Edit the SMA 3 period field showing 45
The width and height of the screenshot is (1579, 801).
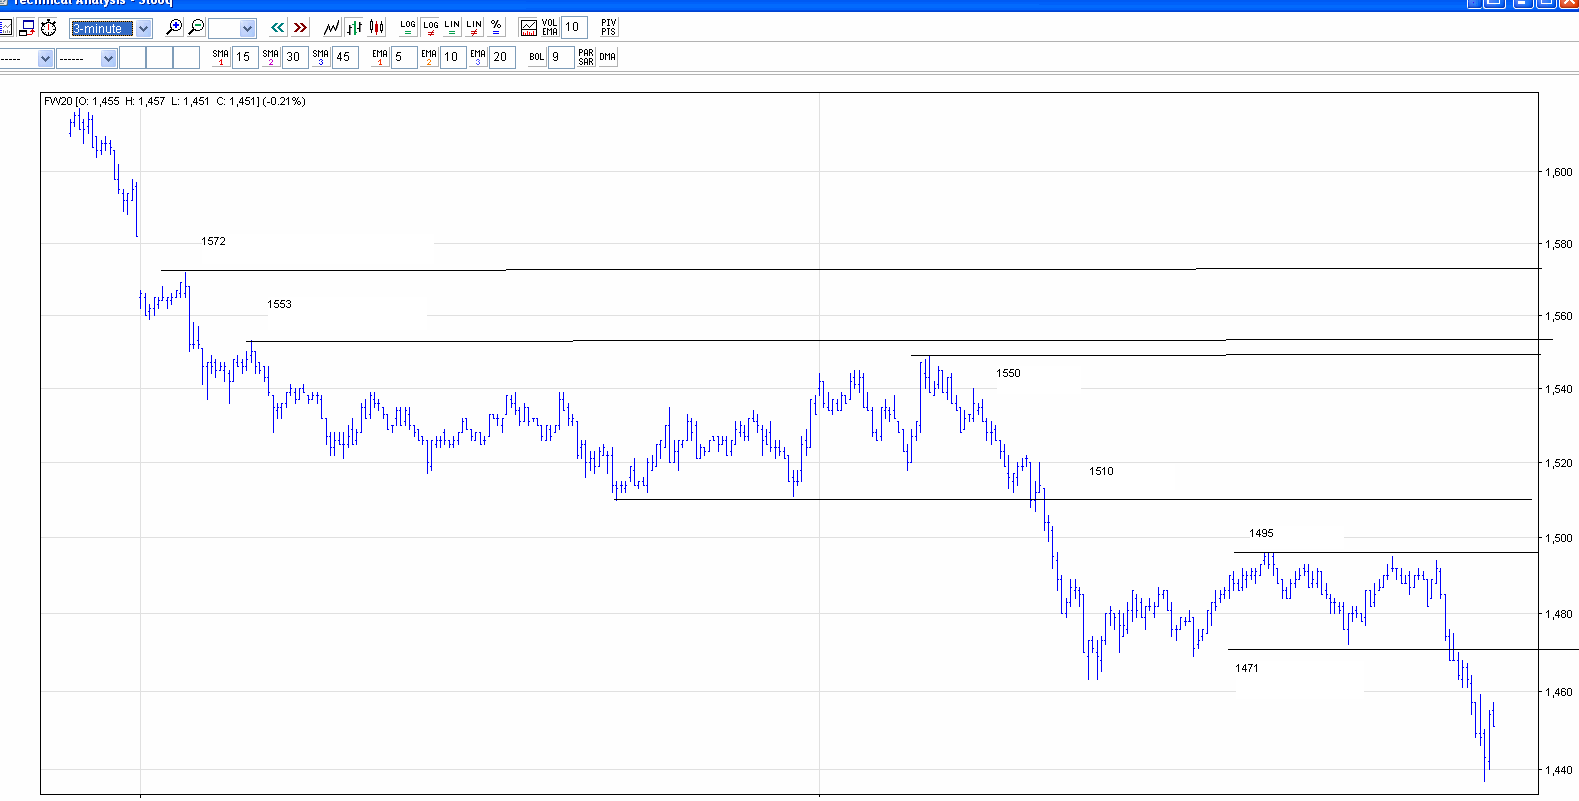[345, 57]
